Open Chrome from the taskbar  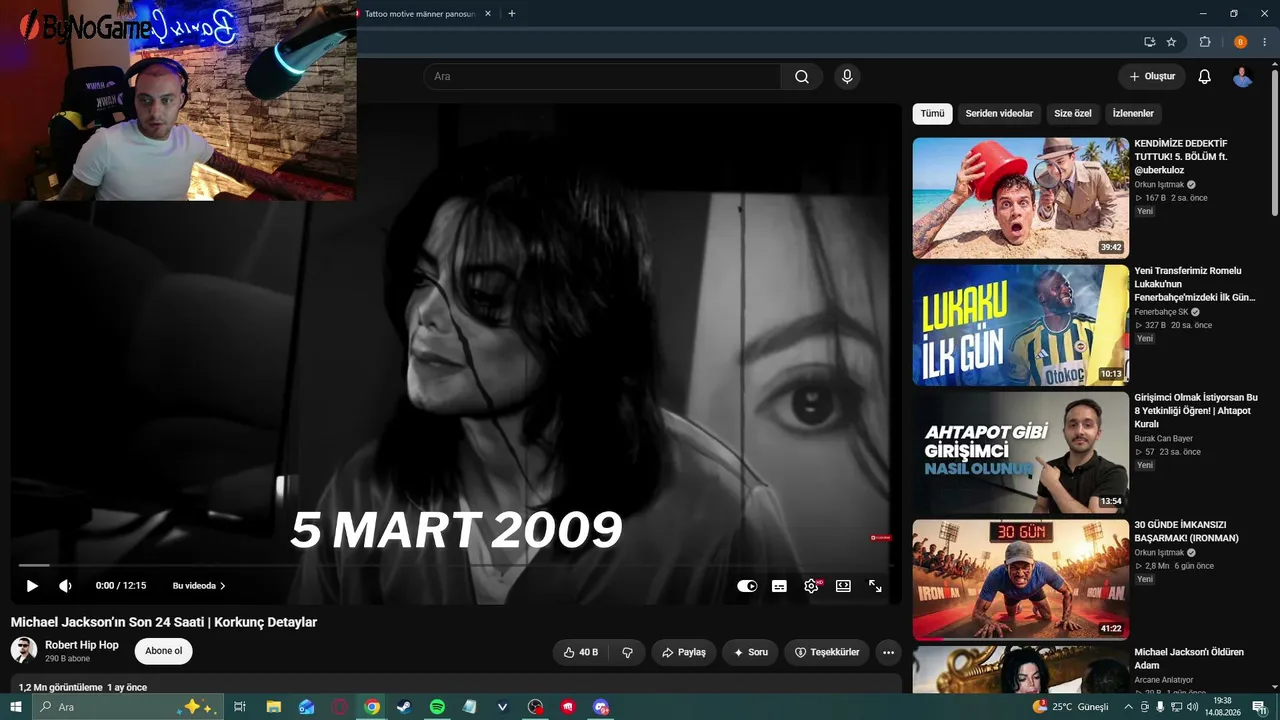point(372,707)
